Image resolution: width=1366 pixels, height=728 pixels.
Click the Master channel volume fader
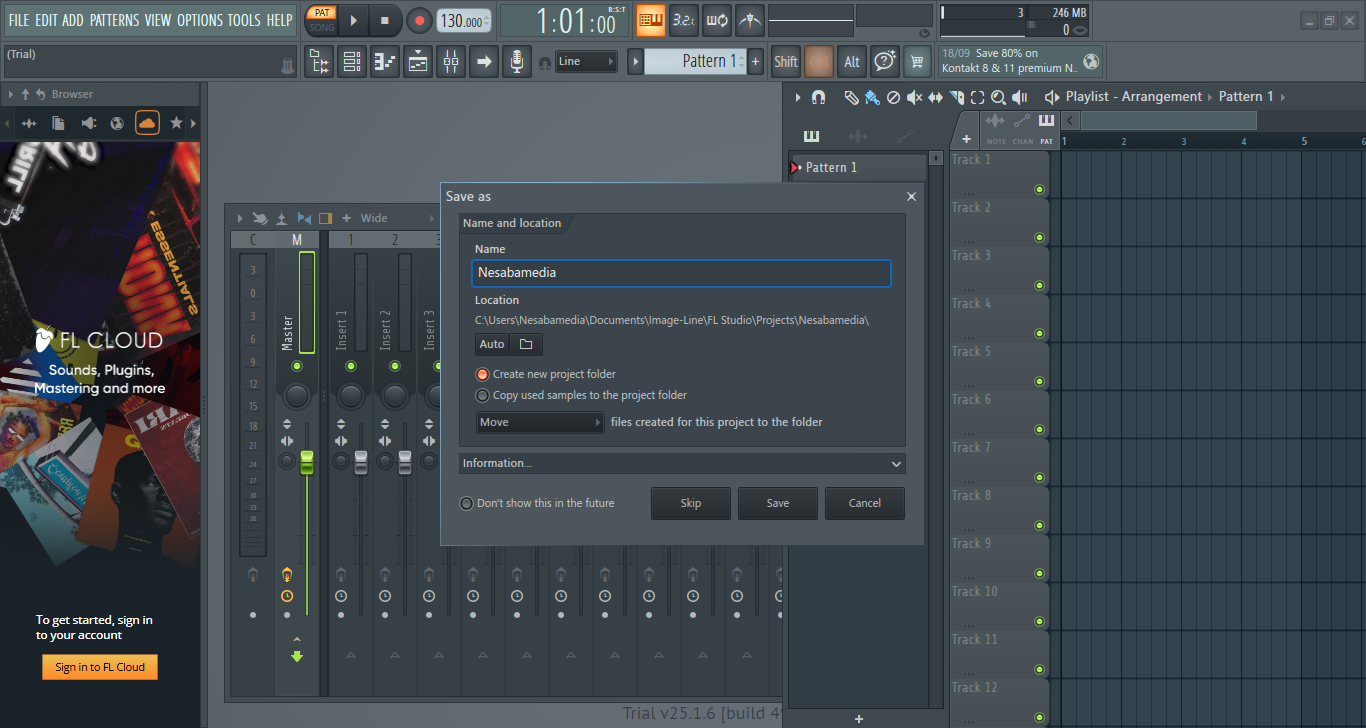click(307, 462)
